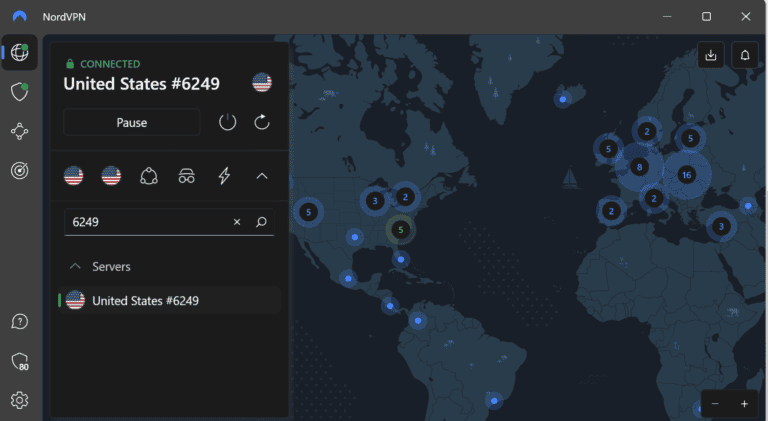Click the disconnect power icon
Viewport: 768px width, 421px height.
pyautogui.click(x=228, y=122)
